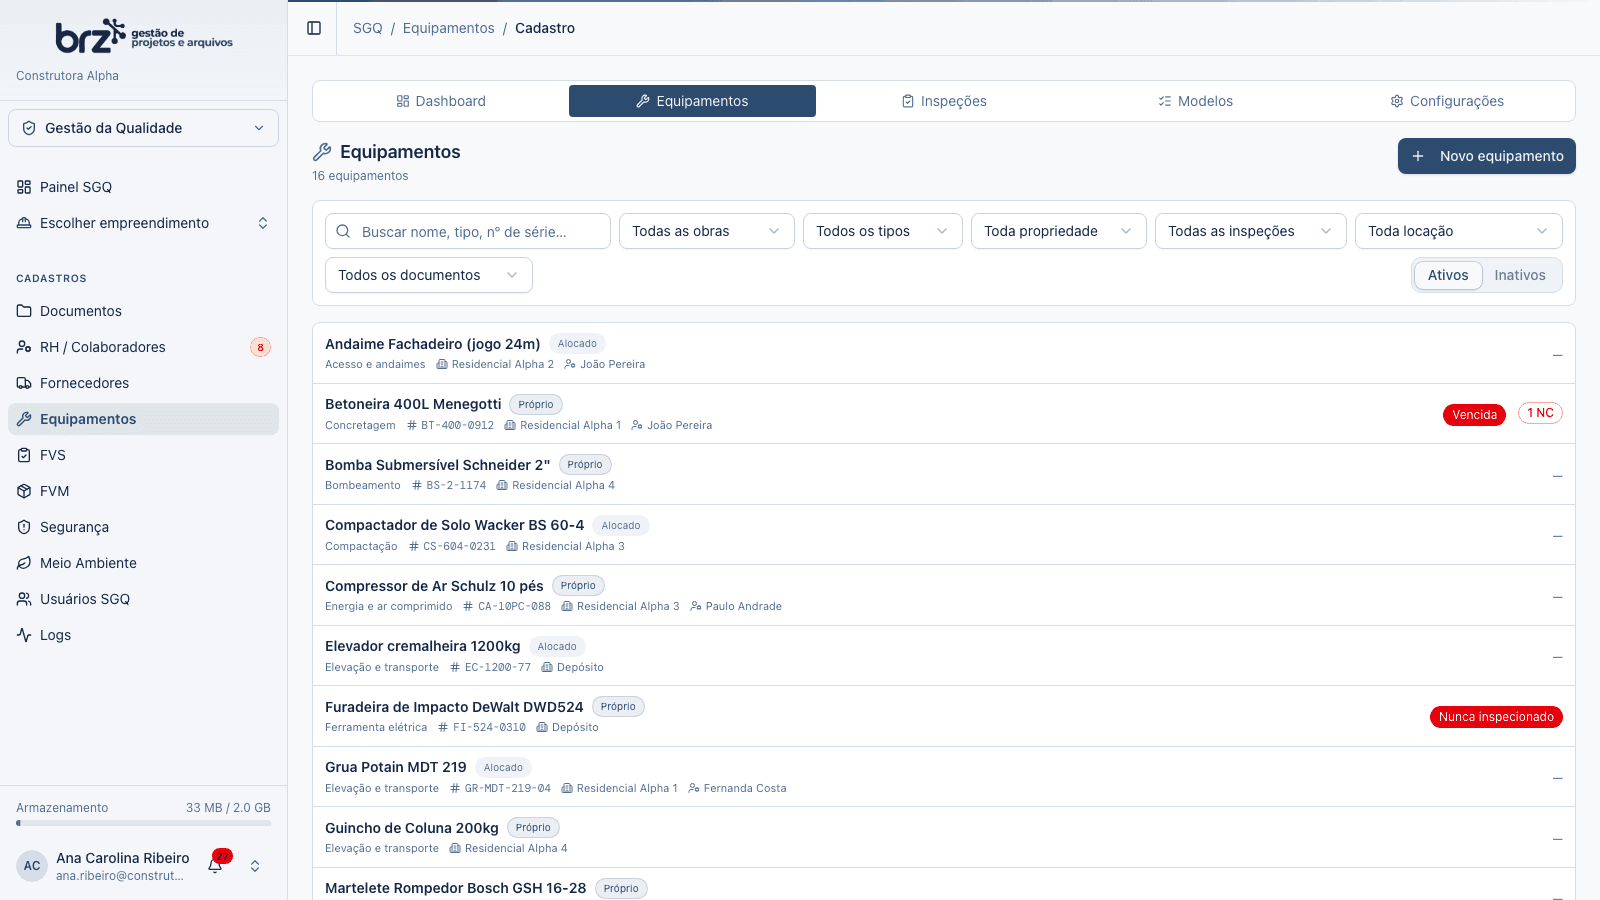Click the Novo equipamento button

[1487, 156]
